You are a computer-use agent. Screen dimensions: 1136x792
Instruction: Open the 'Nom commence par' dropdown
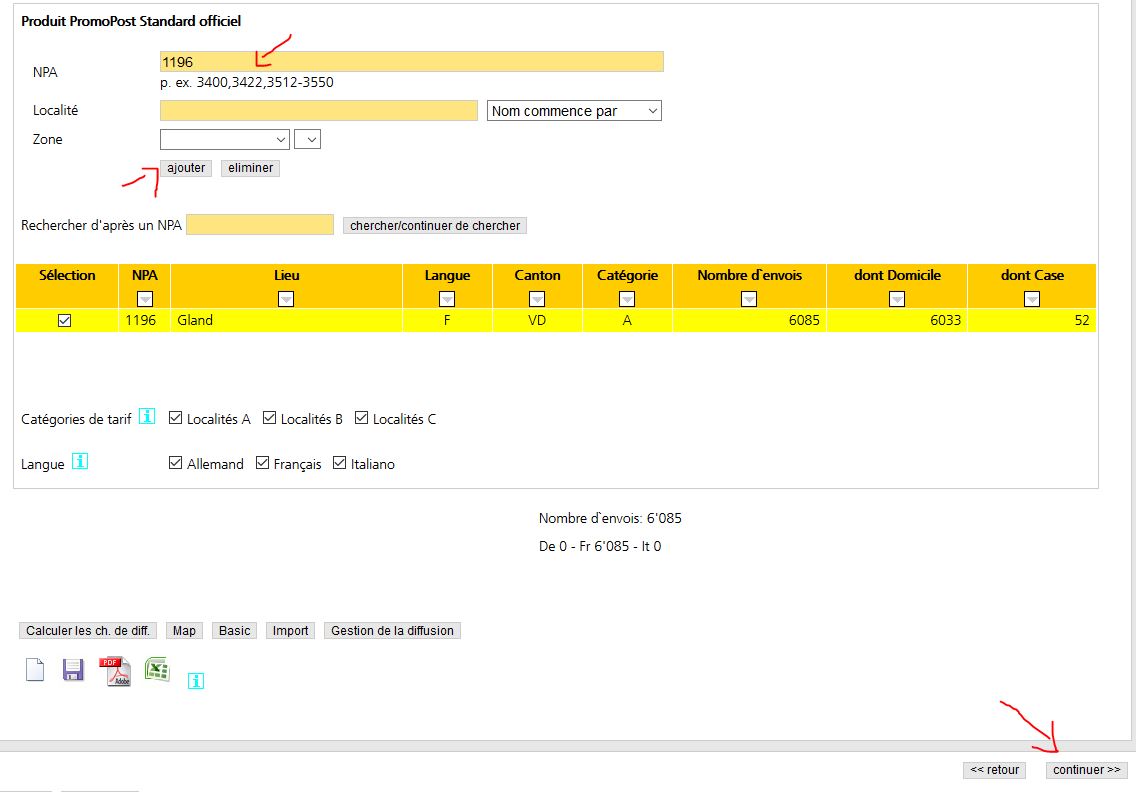pos(574,111)
